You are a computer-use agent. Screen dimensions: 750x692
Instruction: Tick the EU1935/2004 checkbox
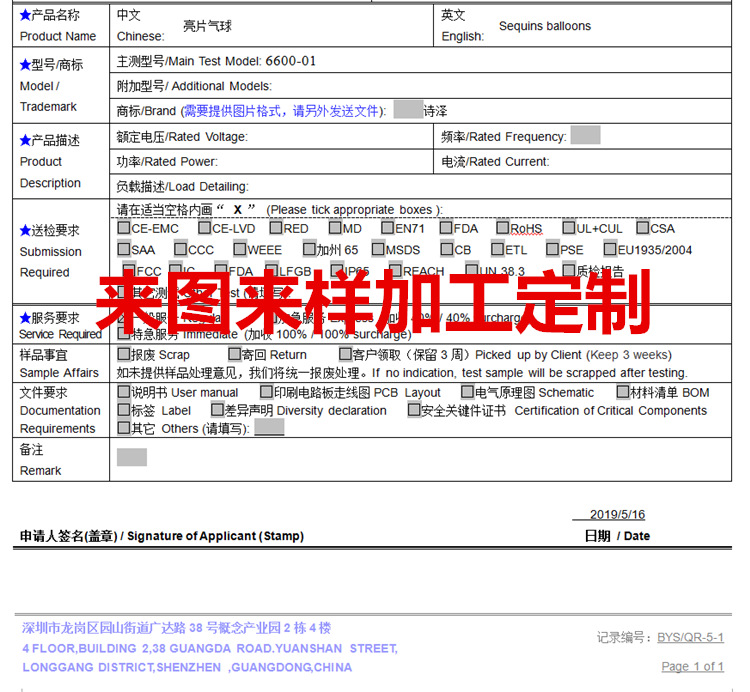(610, 249)
